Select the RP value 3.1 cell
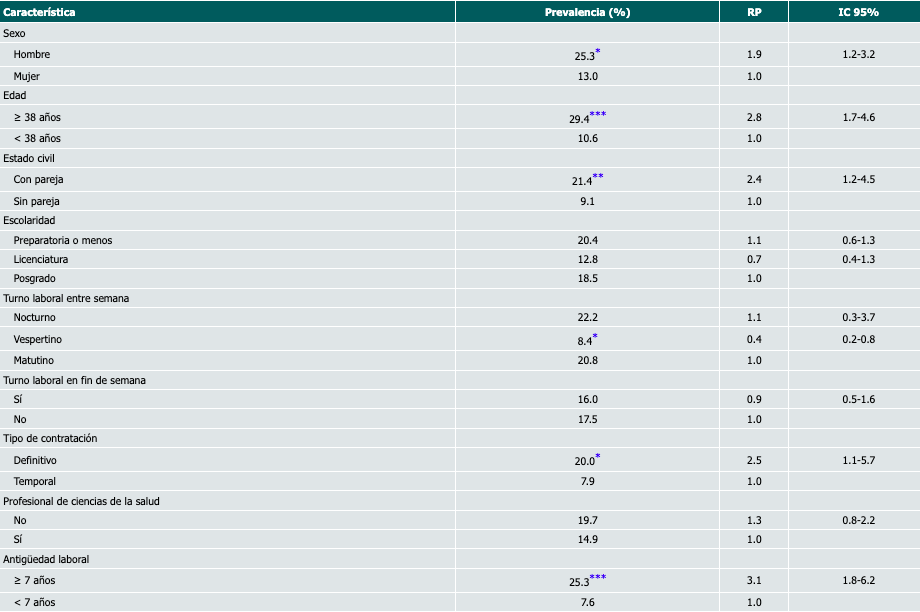Screen dimensions: 920x612 pos(754,580)
